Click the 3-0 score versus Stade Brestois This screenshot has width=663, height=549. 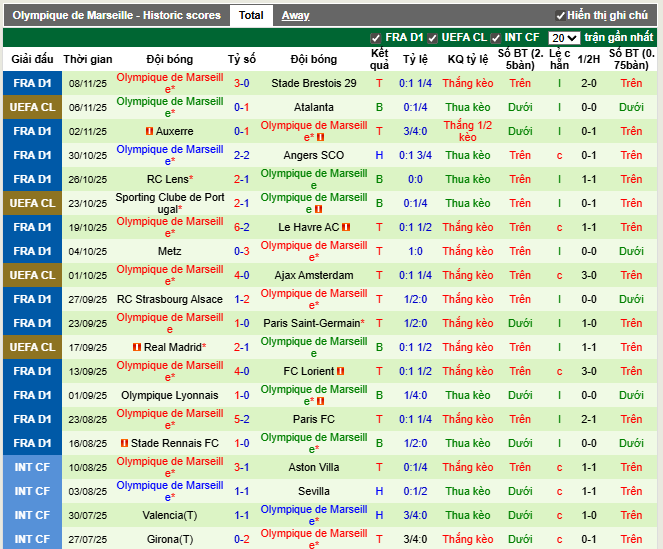[x=241, y=83]
